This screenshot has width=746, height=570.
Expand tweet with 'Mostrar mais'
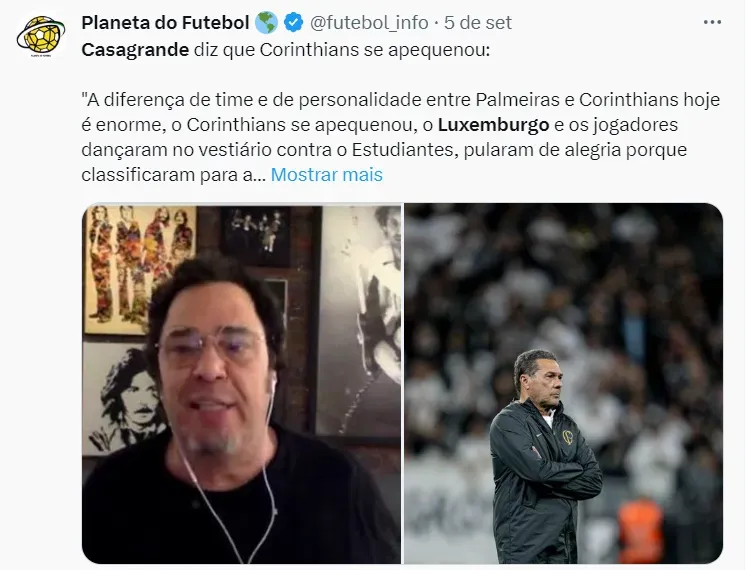(x=326, y=175)
